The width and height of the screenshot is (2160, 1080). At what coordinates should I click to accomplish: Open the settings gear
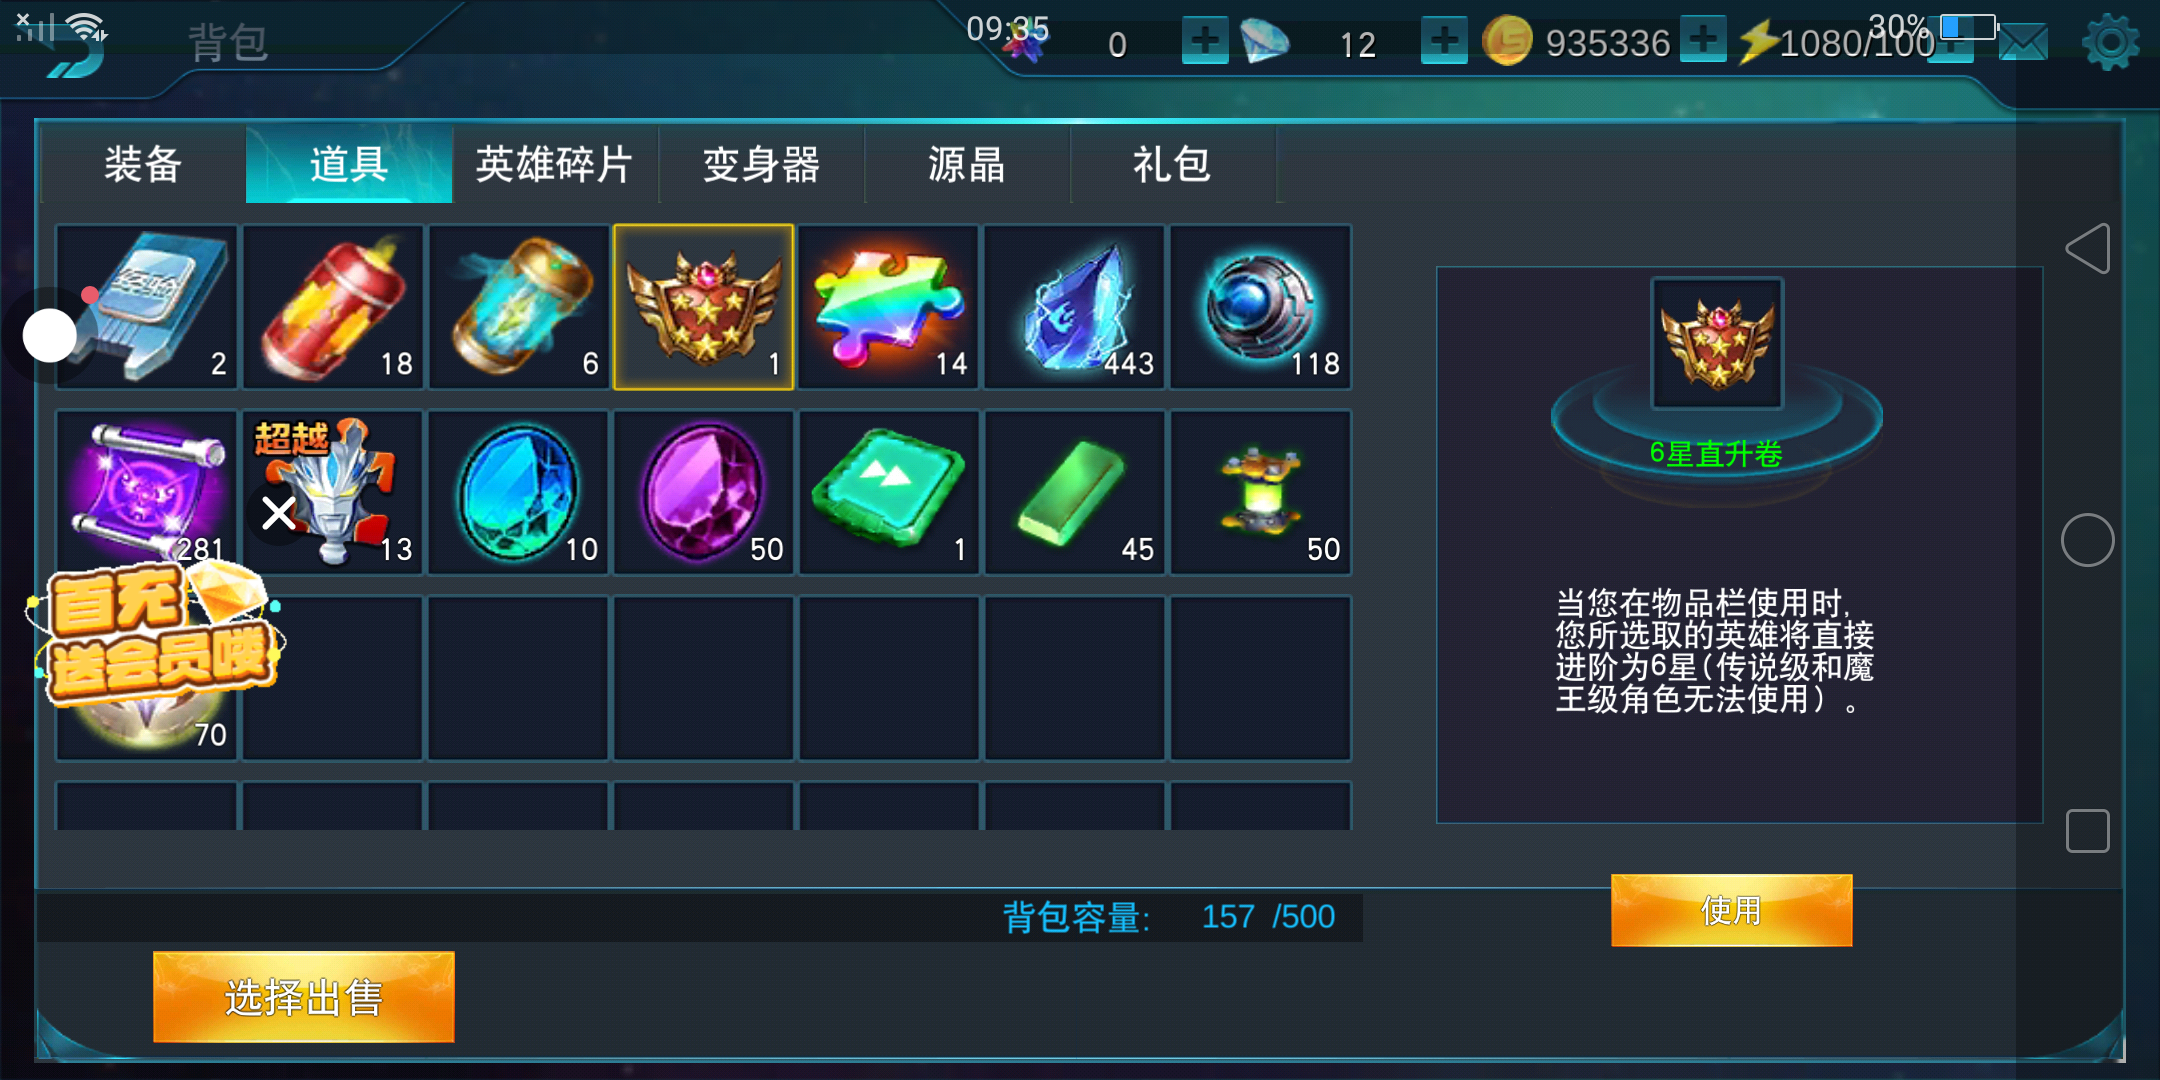[x=2110, y=42]
